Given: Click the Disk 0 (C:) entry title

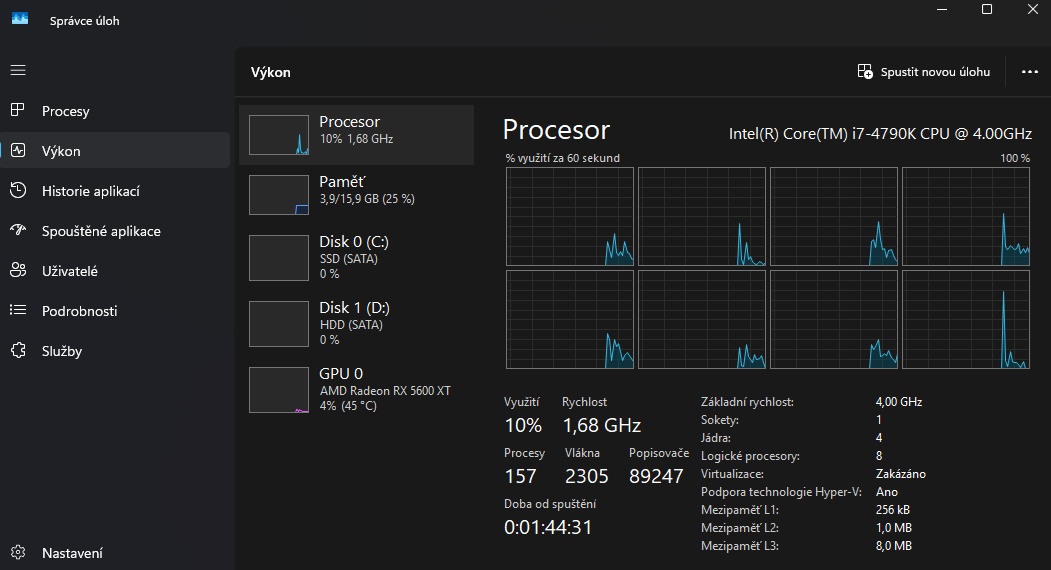Looking at the screenshot, I should coord(354,241).
